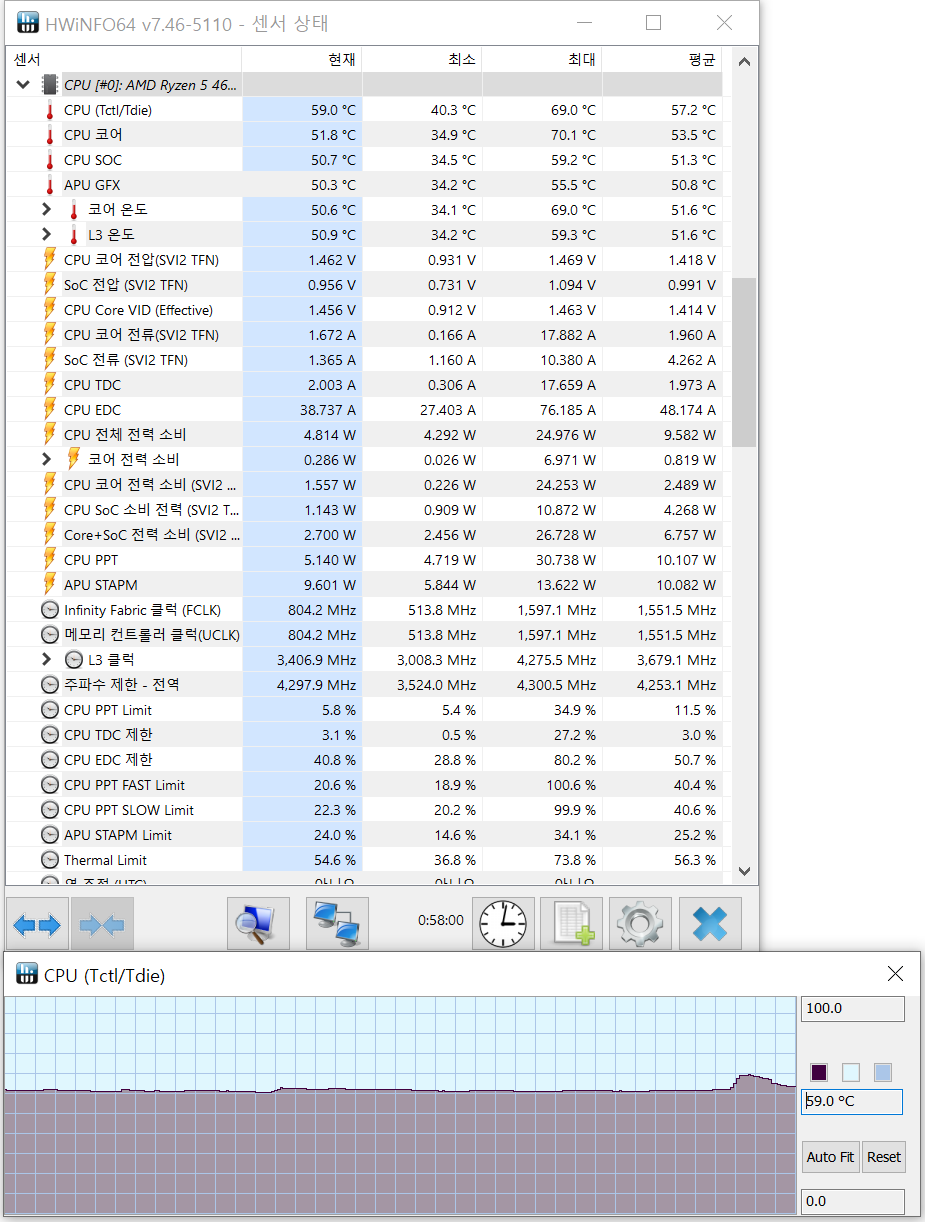Click the 59.0 °C current value field

[x=853, y=1101]
